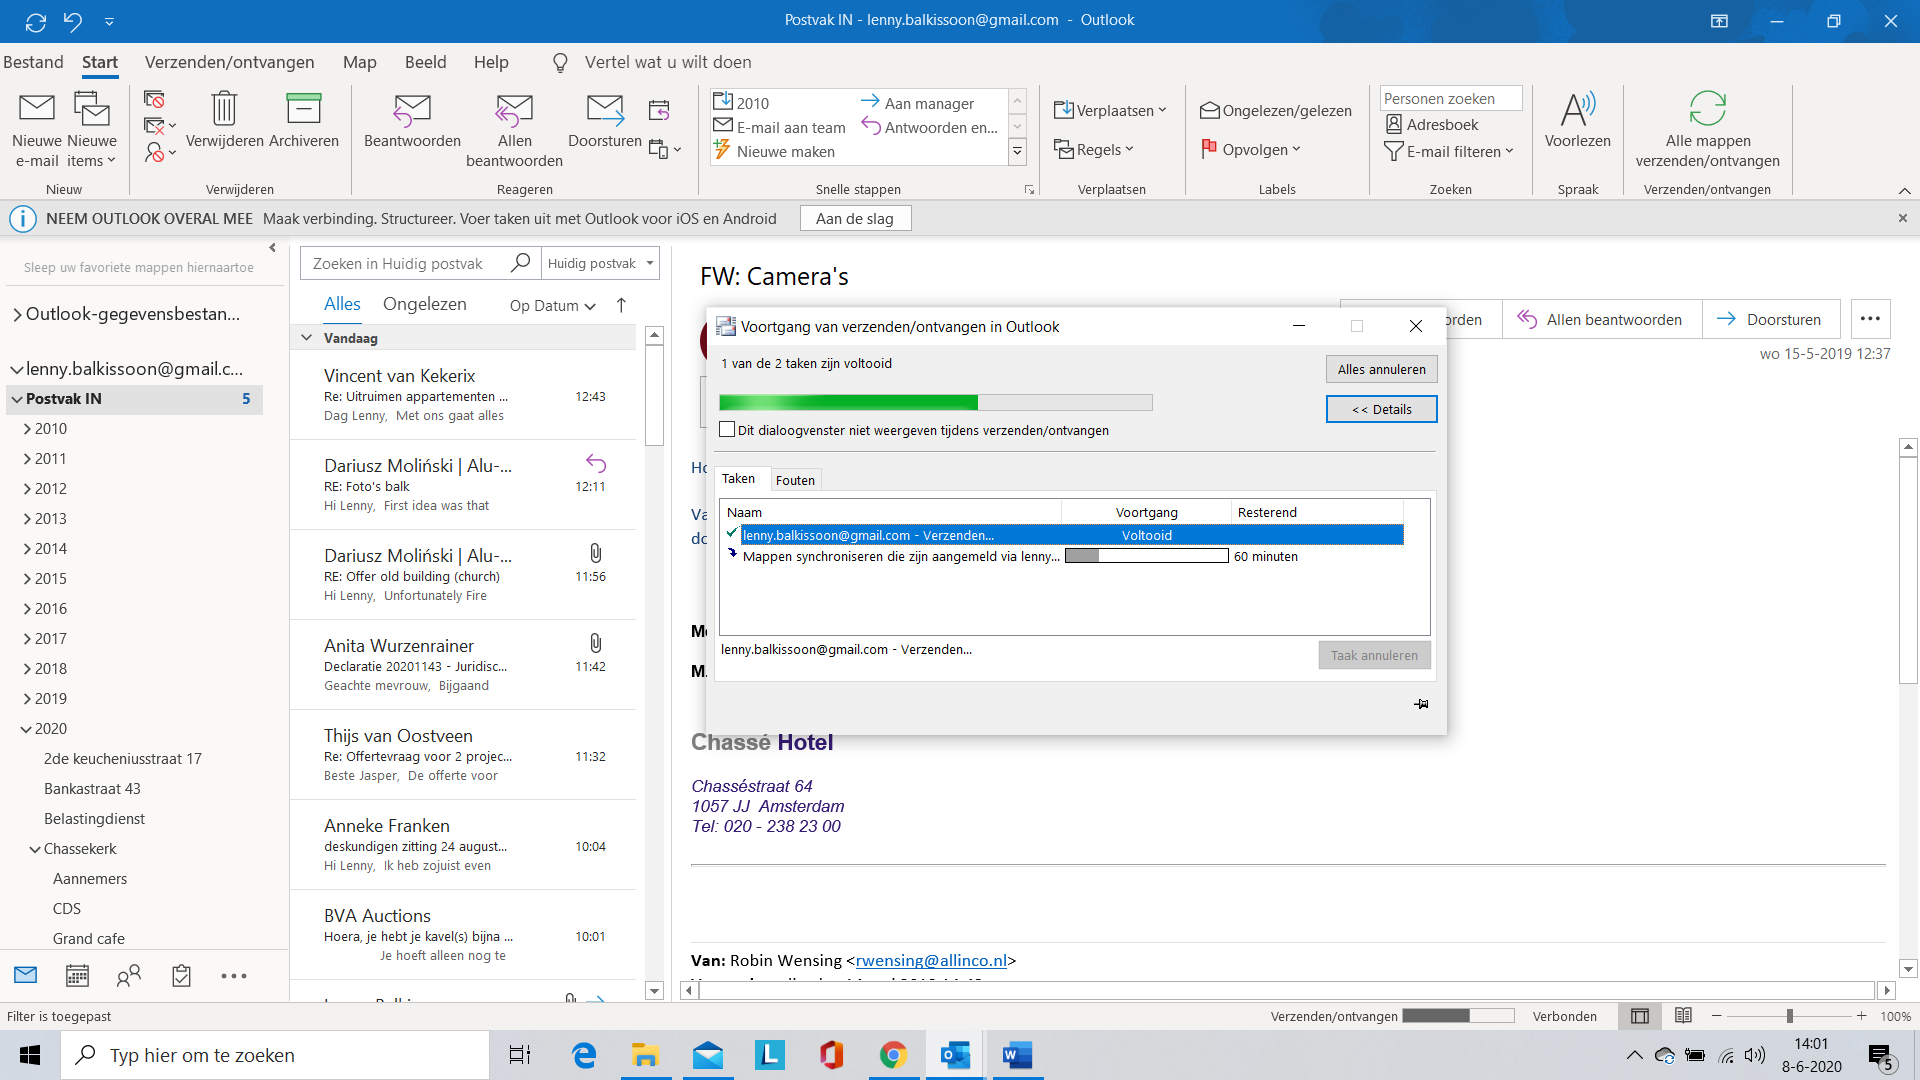Click the Archiveren icon in the ribbon
Image resolution: width=1920 pixels, height=1080 pixels.
pos(303,108)
